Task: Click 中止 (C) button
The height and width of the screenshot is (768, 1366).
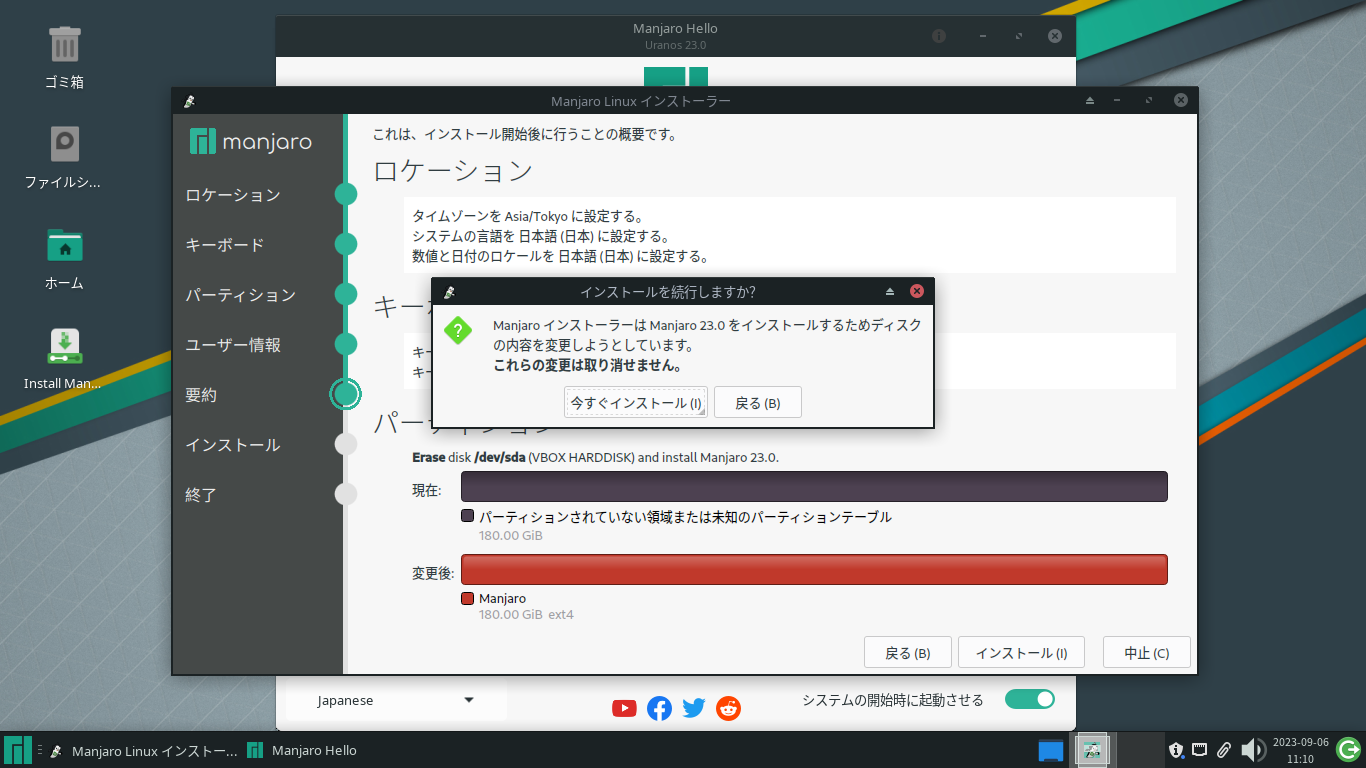Action: 1147,653
